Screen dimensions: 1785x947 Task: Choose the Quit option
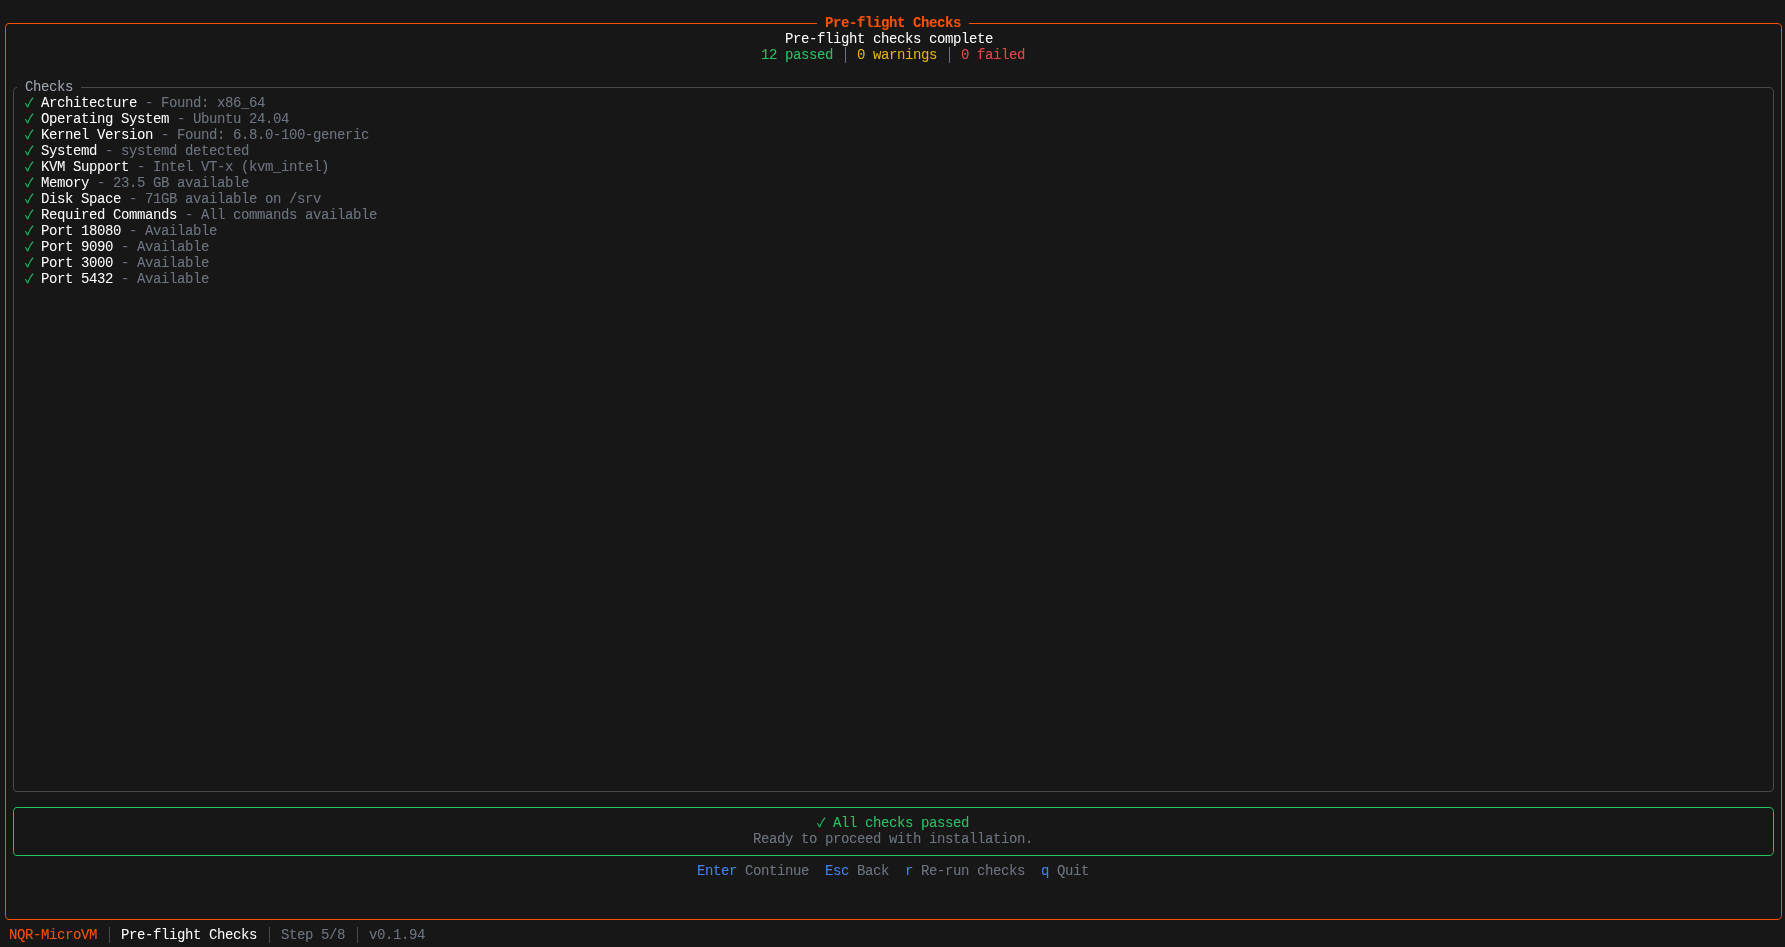coord(1064,871)
